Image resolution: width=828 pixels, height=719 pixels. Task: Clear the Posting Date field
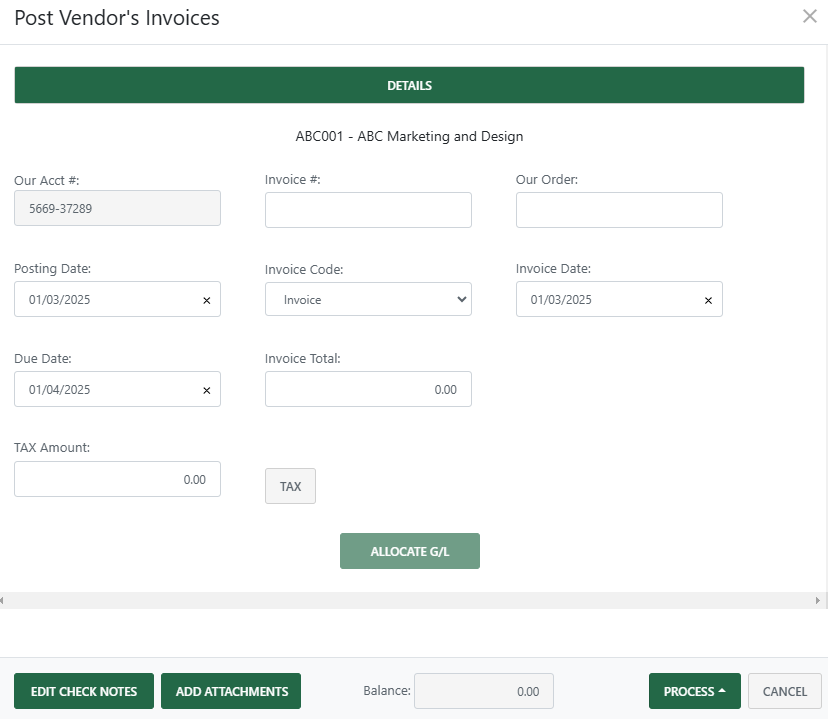206,299
